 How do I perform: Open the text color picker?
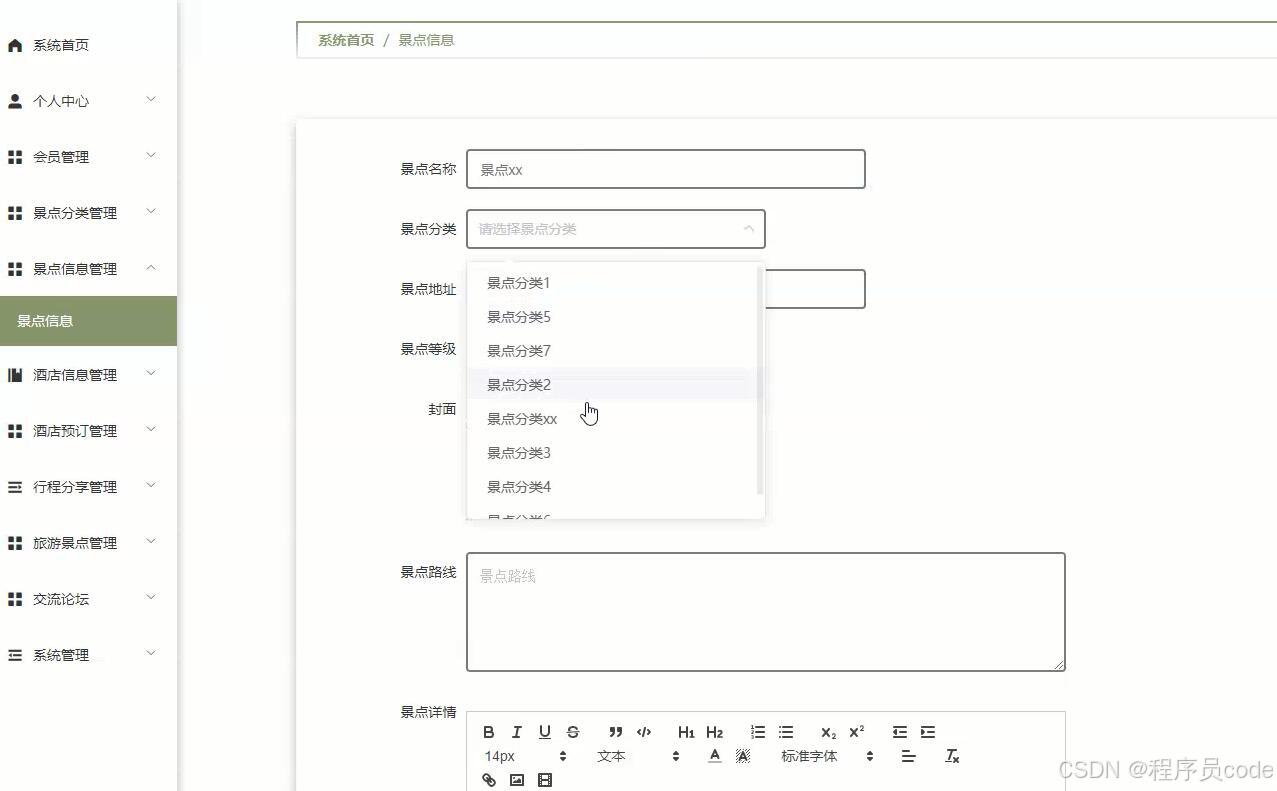(x=714, y=756)
